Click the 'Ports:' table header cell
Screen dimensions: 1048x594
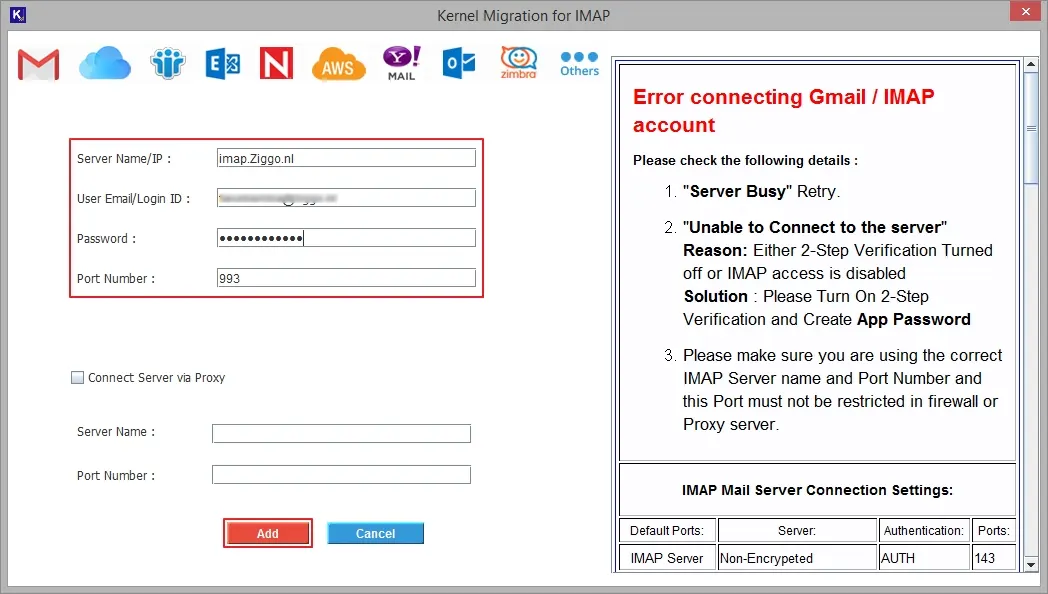coord(994,531)
